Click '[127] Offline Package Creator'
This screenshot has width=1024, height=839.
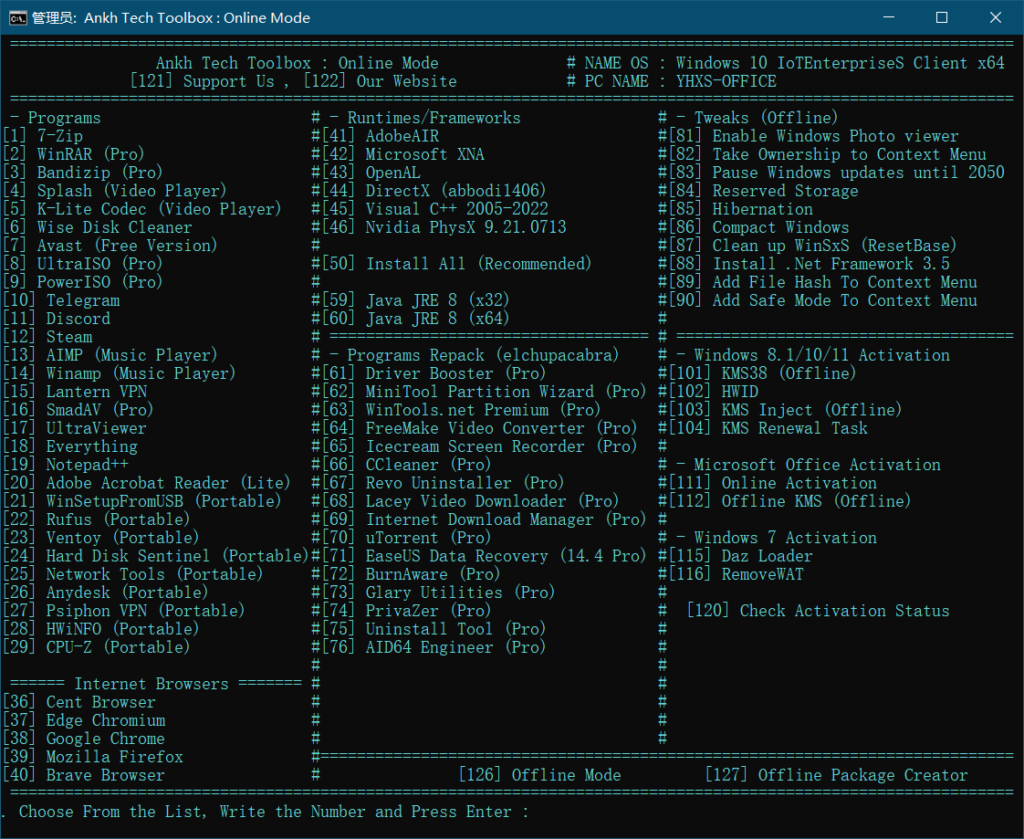(837, 776)
